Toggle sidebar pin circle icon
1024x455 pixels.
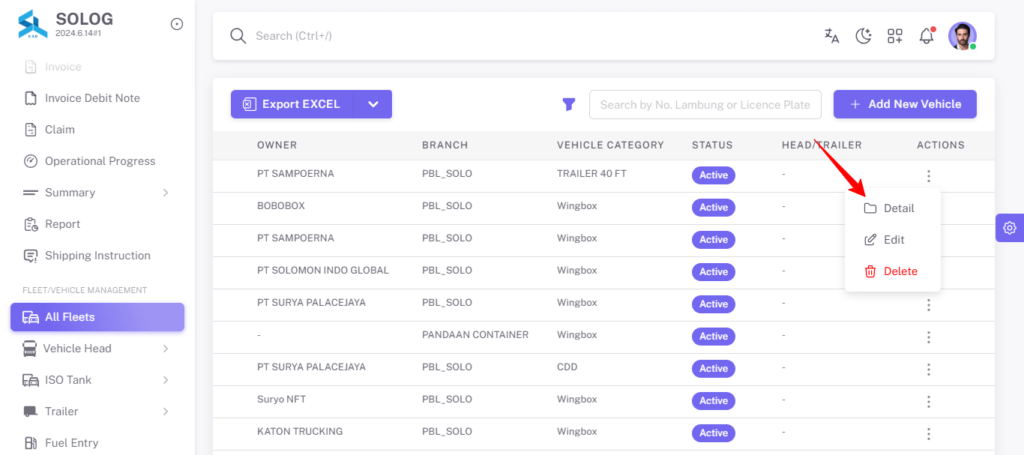(177, 24)
